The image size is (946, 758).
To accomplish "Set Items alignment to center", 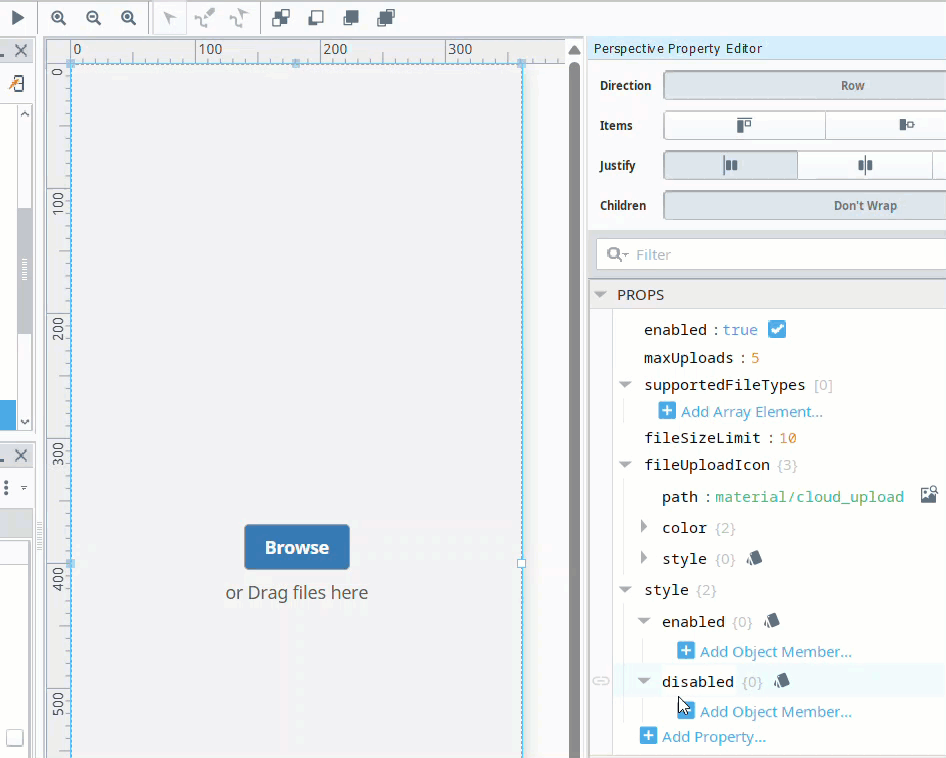I will tap(885, 126).
